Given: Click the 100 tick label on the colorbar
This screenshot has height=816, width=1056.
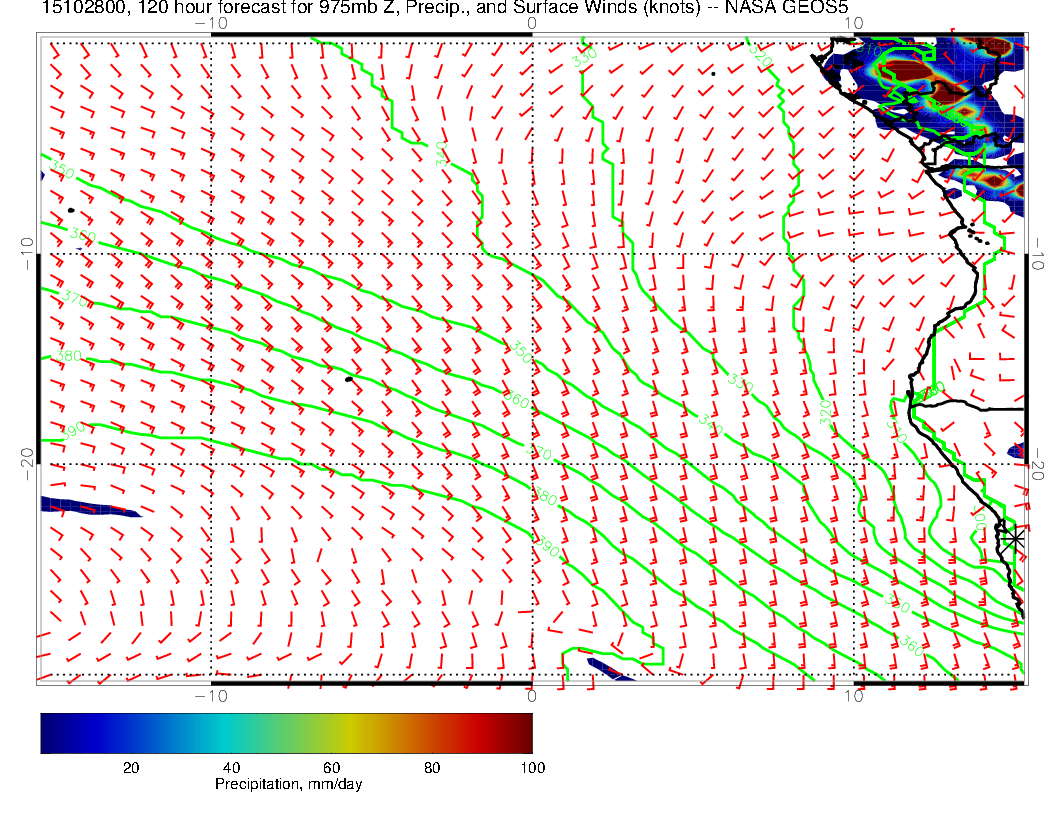Looking at the screenshot, I should [532, 767].
